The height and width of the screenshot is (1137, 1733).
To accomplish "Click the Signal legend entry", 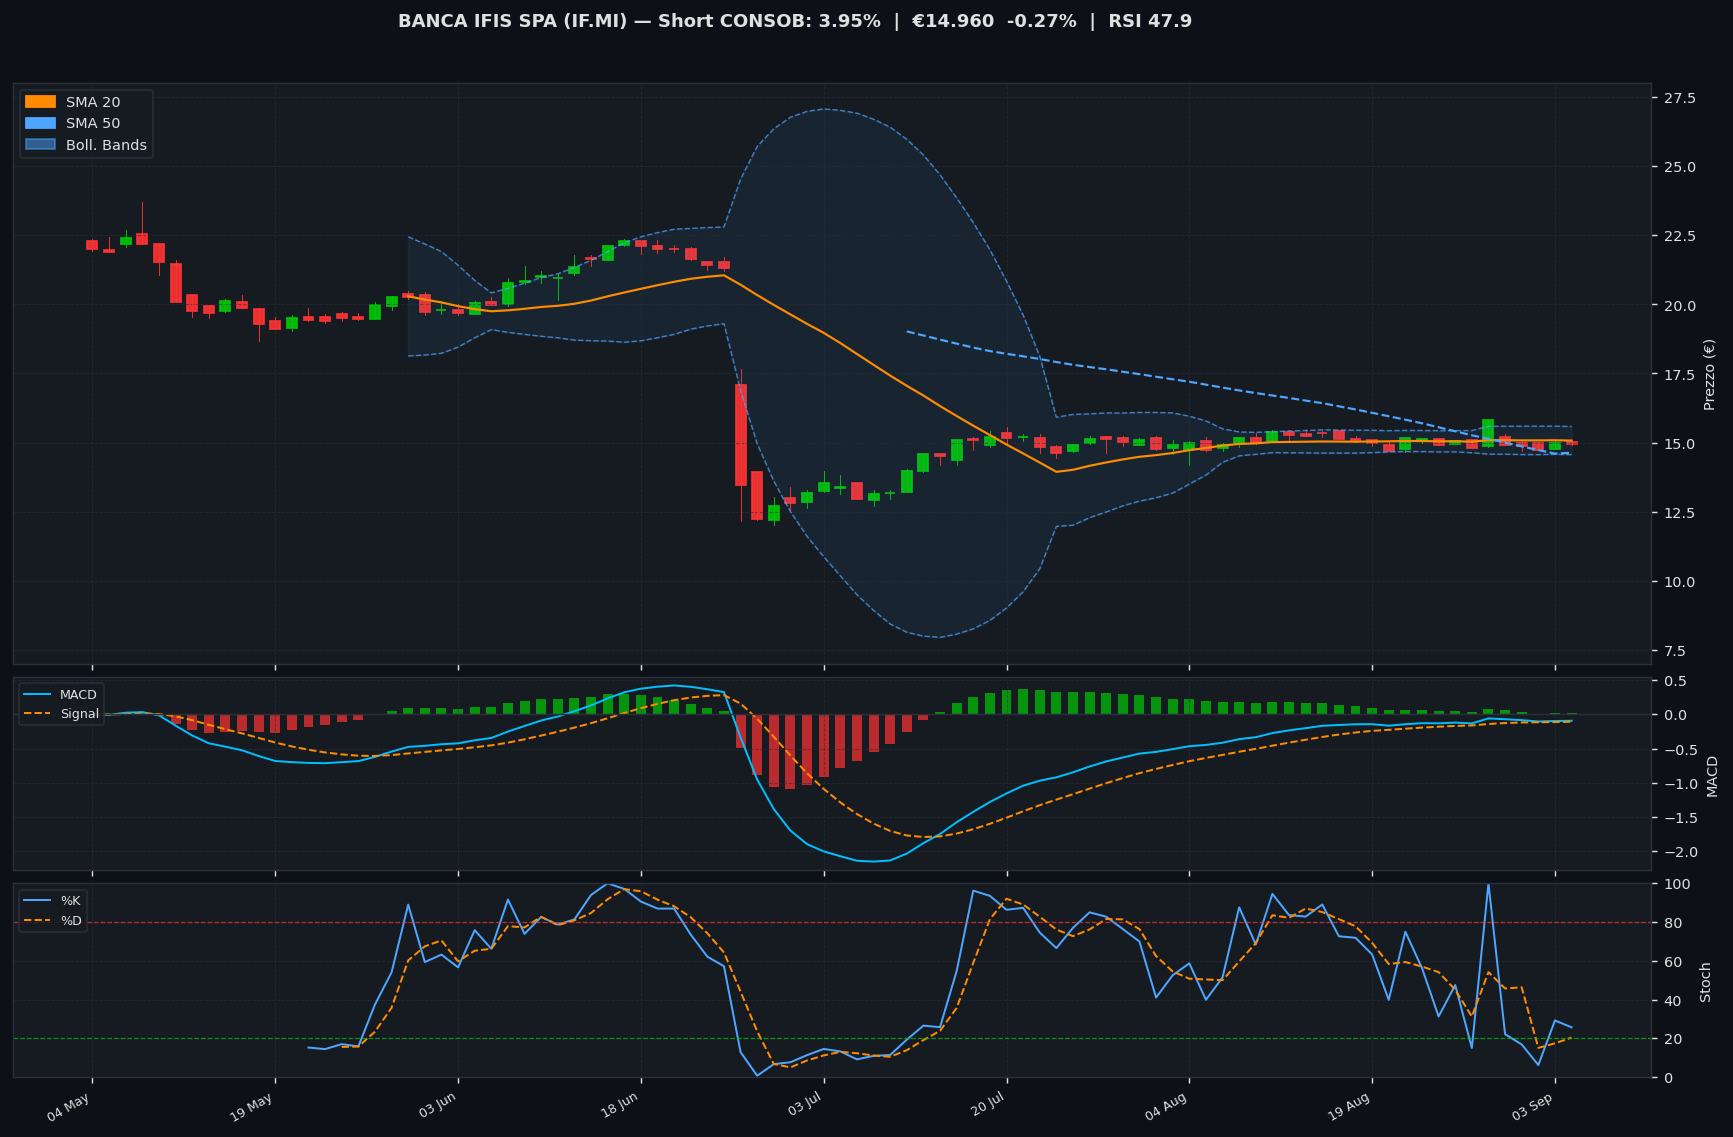I will [62, 714].
